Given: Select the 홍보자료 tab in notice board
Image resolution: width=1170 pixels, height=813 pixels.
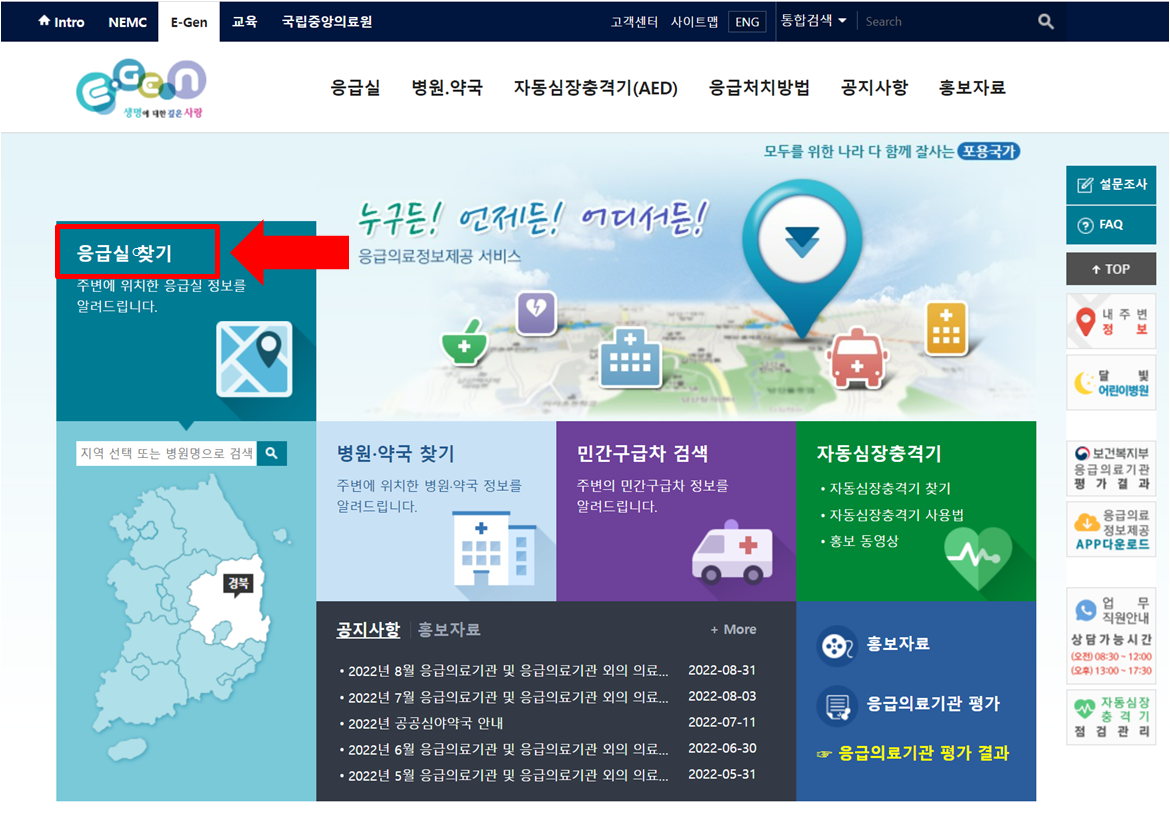Looking at the screenshot, I should click(448, 630).
